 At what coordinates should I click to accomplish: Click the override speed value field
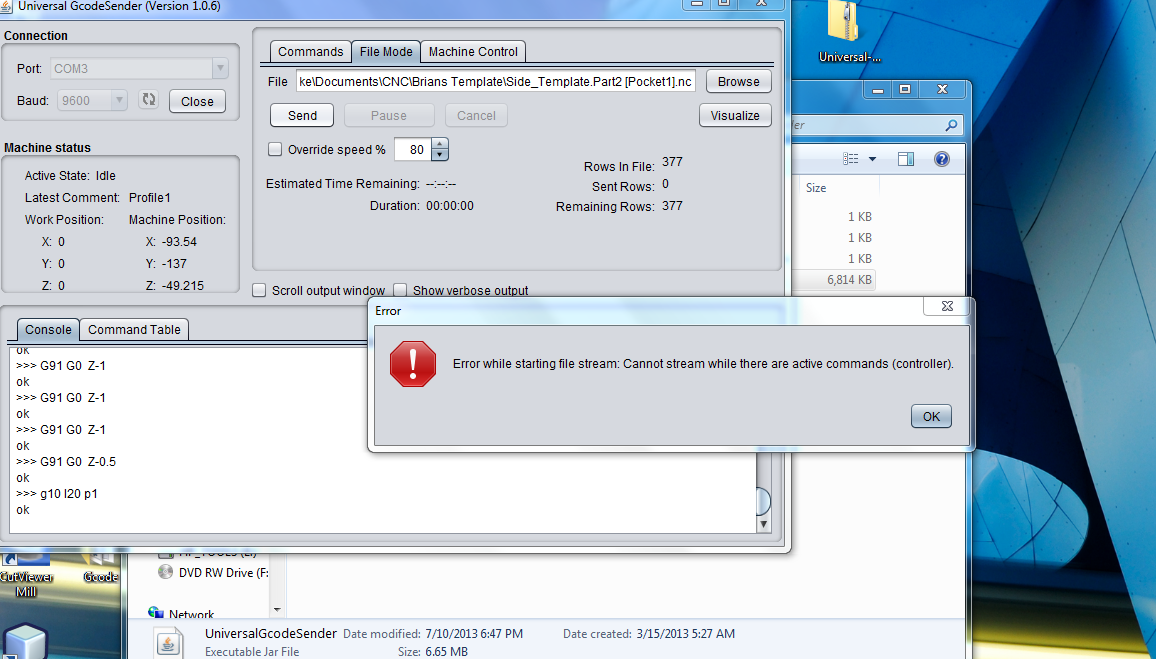tap(414, 150)
